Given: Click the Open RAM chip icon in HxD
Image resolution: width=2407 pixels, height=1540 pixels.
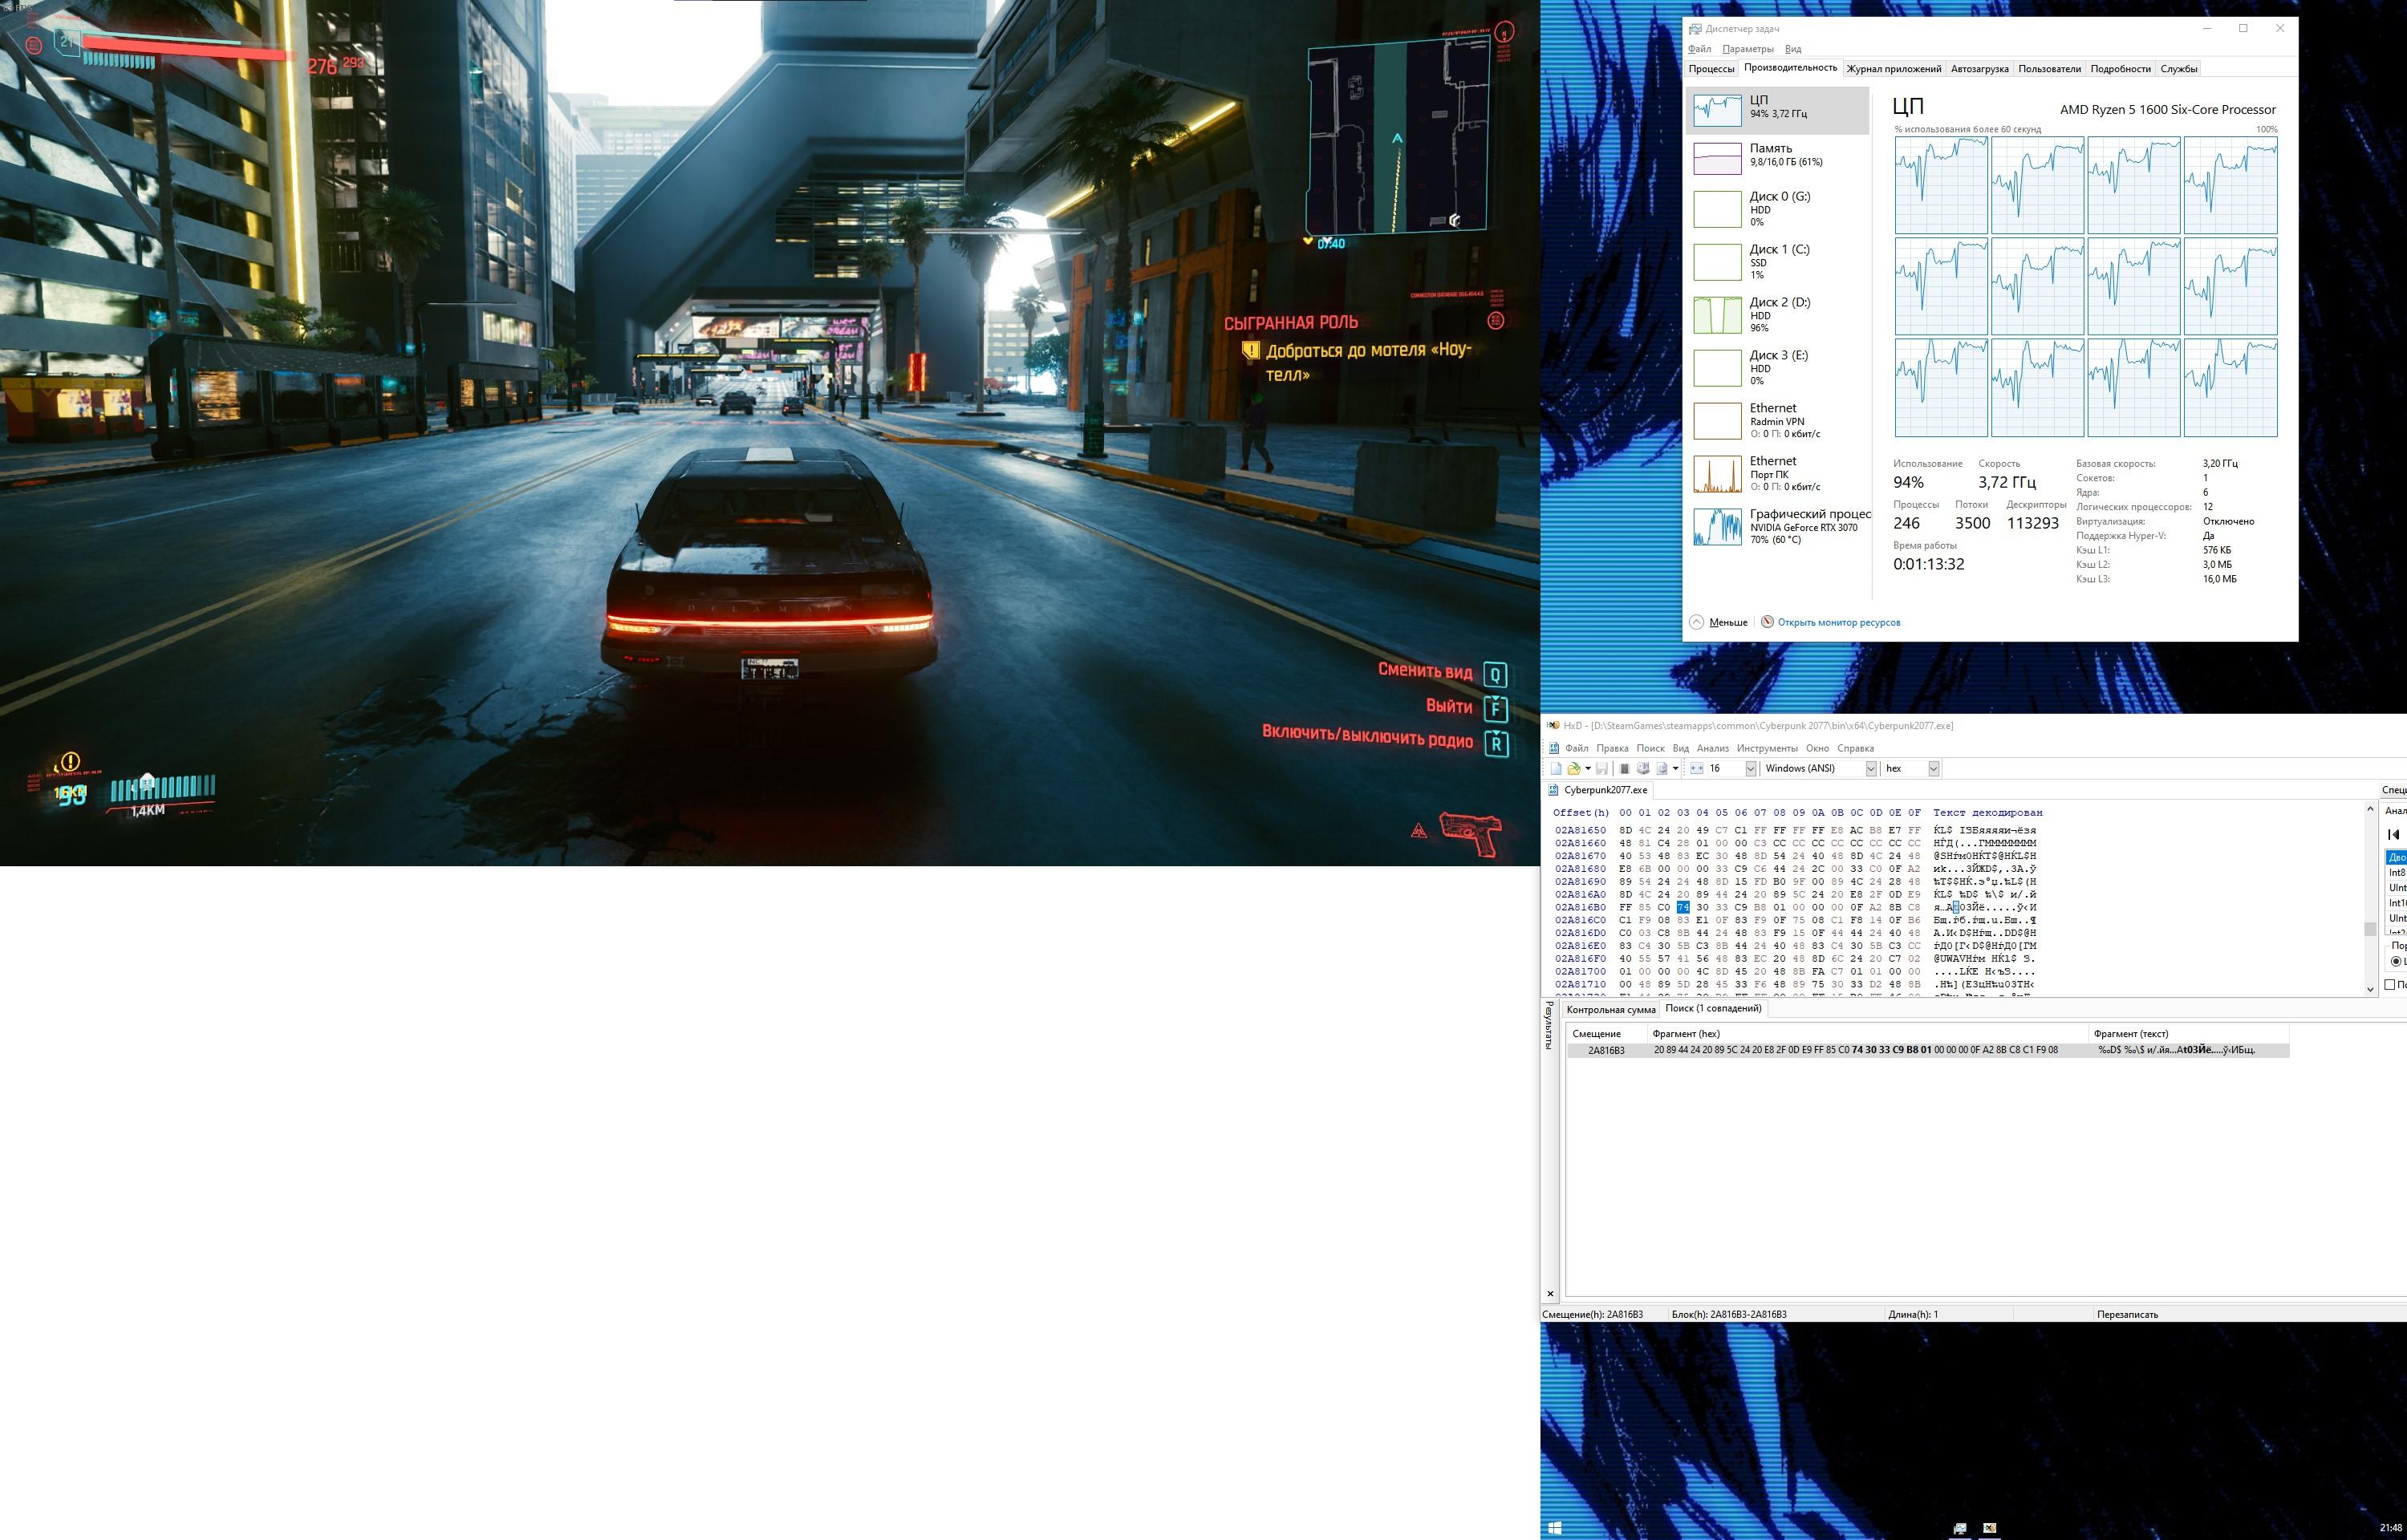Looking at the screenshot, I should coord(1625,769).
